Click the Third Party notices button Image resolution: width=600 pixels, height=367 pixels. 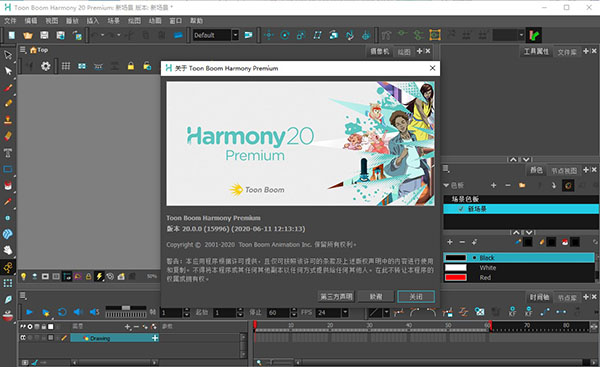click(336, 296)
